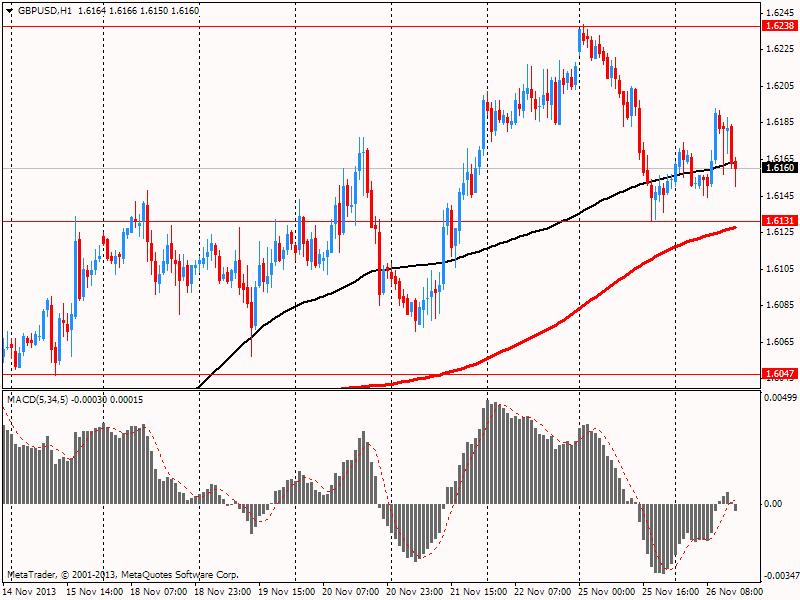Click the current price 1.6160 label
The image size is (800, 600).
click(x=780, y=167)
